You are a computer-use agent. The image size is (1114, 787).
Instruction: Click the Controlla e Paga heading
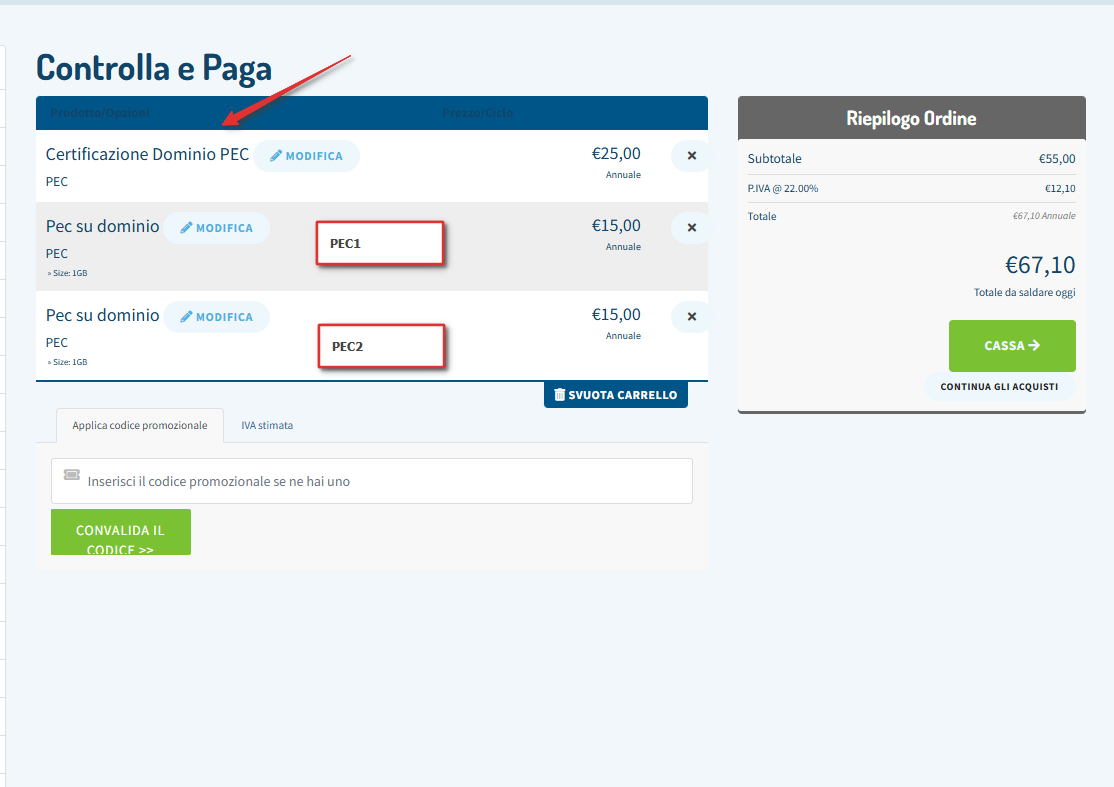click(x=154, y=68)
